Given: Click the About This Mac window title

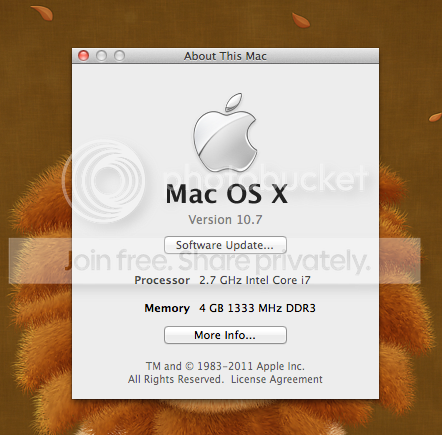Looking at the screenshot, I should (x=225, y=56).
